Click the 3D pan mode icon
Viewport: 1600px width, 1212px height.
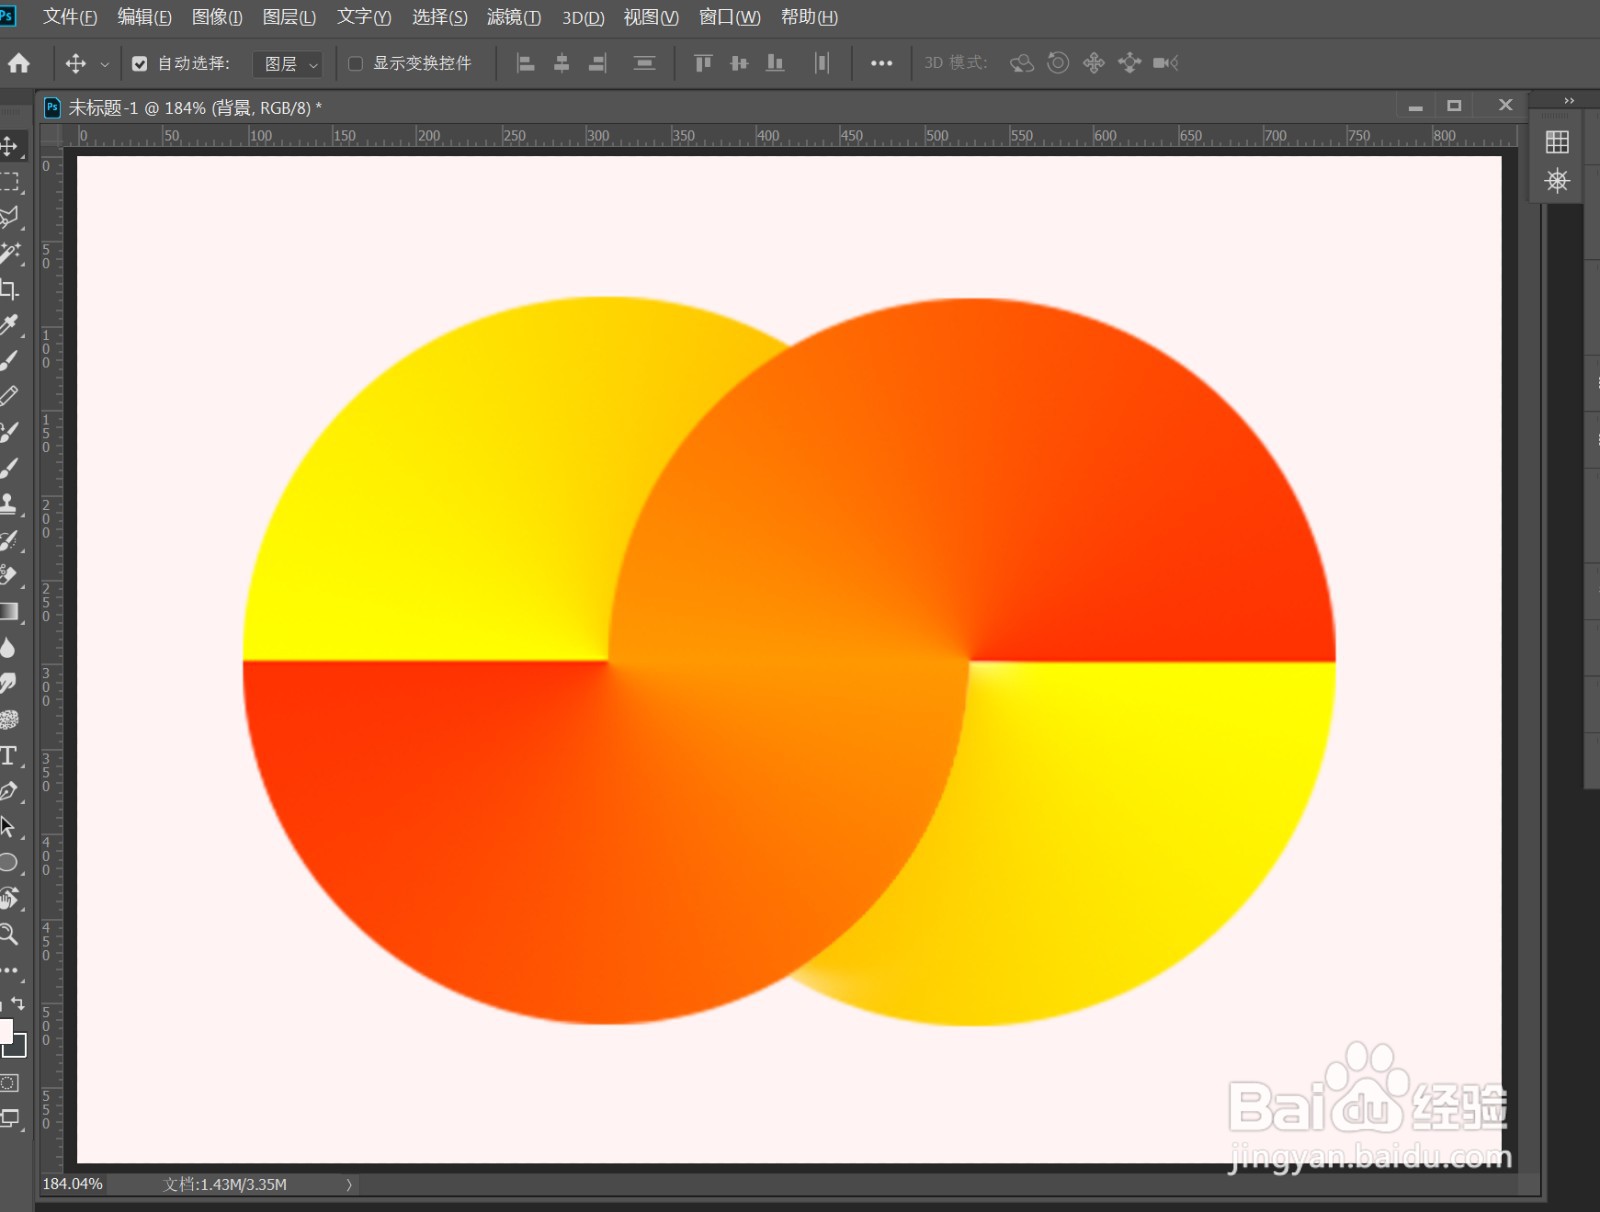[x=1094, y=63]
